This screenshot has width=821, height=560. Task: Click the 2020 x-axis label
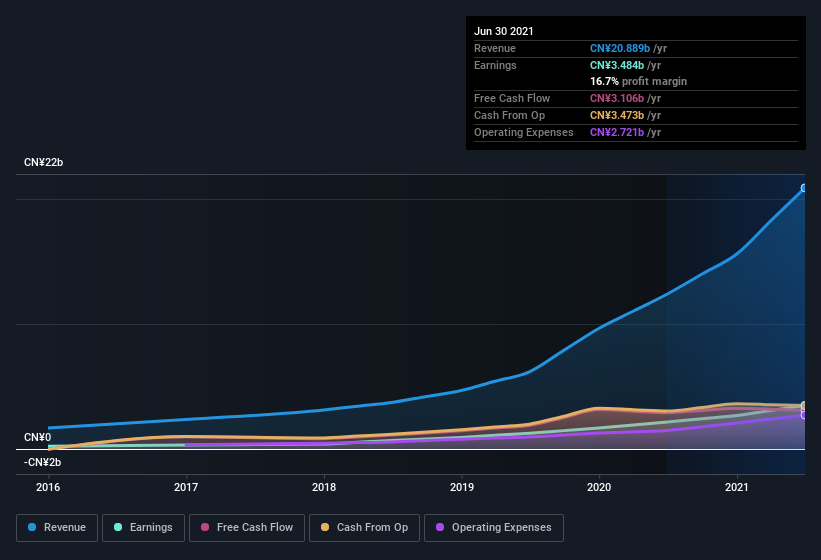599,487
